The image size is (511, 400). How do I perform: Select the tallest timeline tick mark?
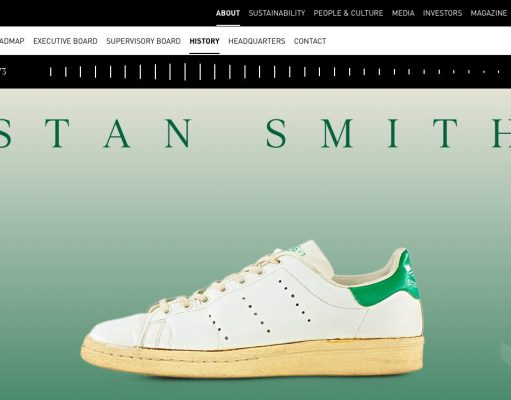click(185, 72)
